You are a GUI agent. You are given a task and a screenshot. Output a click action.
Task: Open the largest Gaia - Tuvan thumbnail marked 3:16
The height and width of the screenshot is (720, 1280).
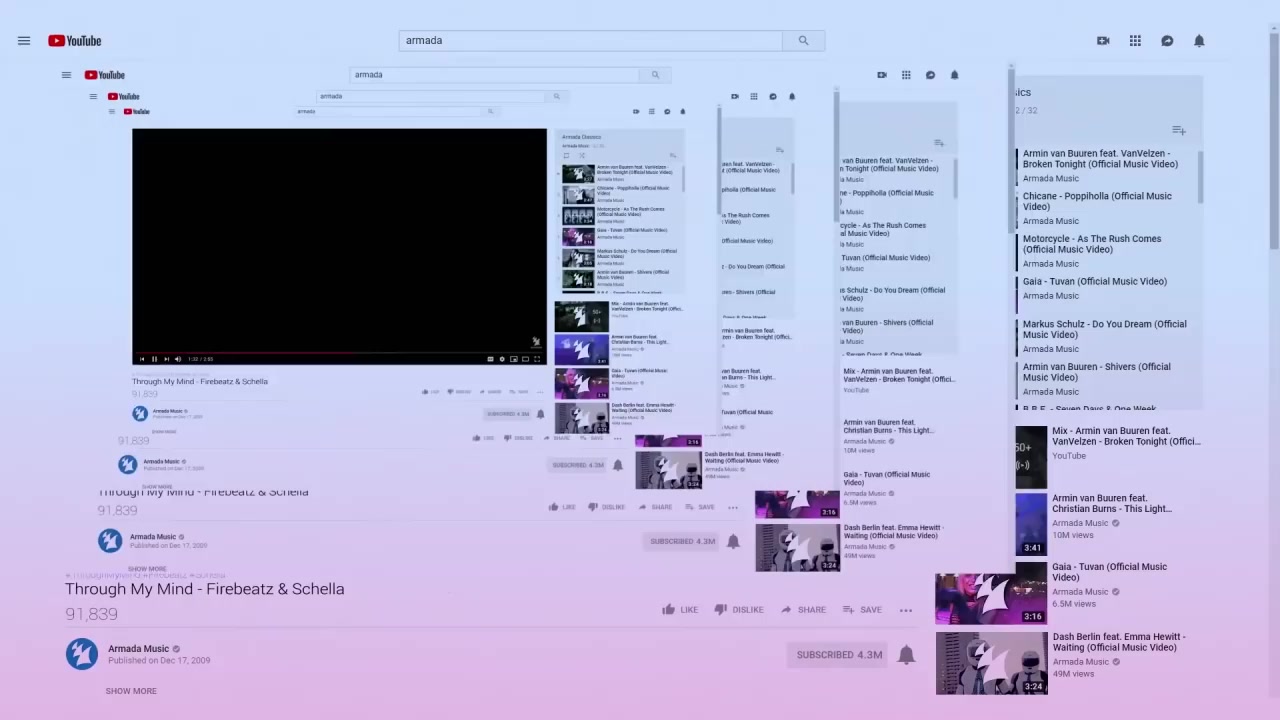pos(991,598)
